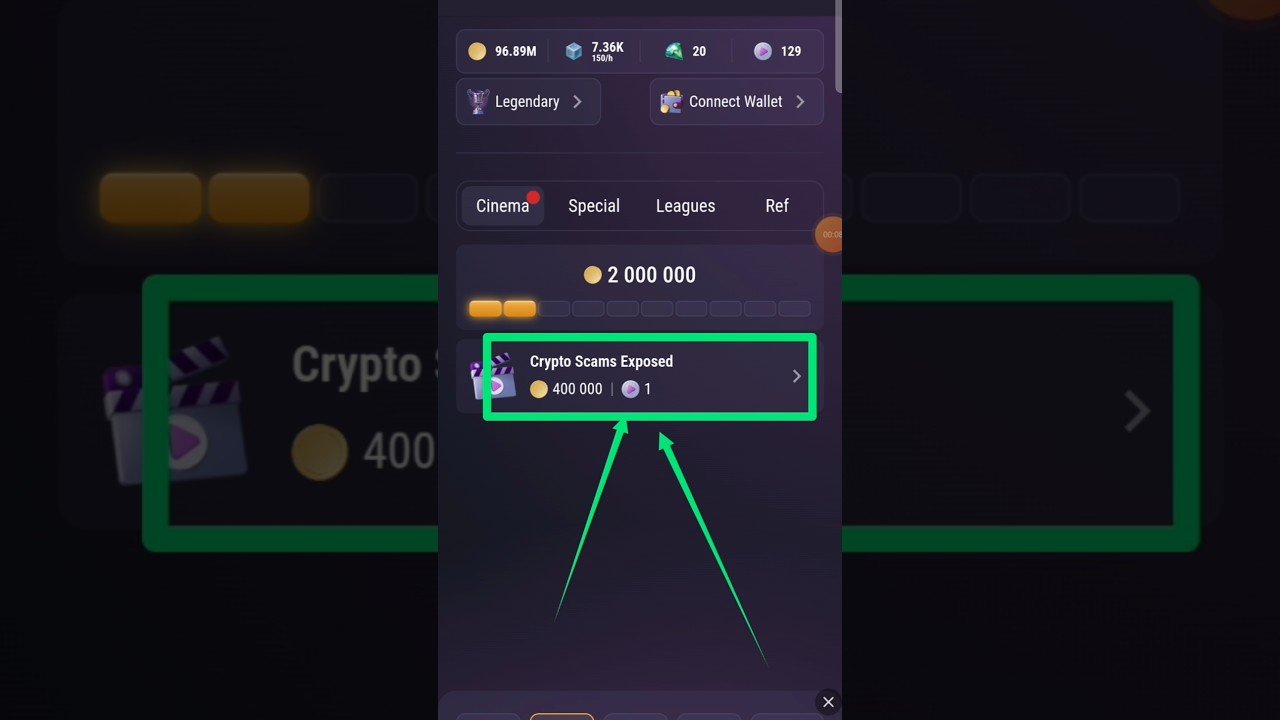The height and width of the screenshot is (720, 1280).
Task: Go to the Ref tab
Action: (777, 206)
